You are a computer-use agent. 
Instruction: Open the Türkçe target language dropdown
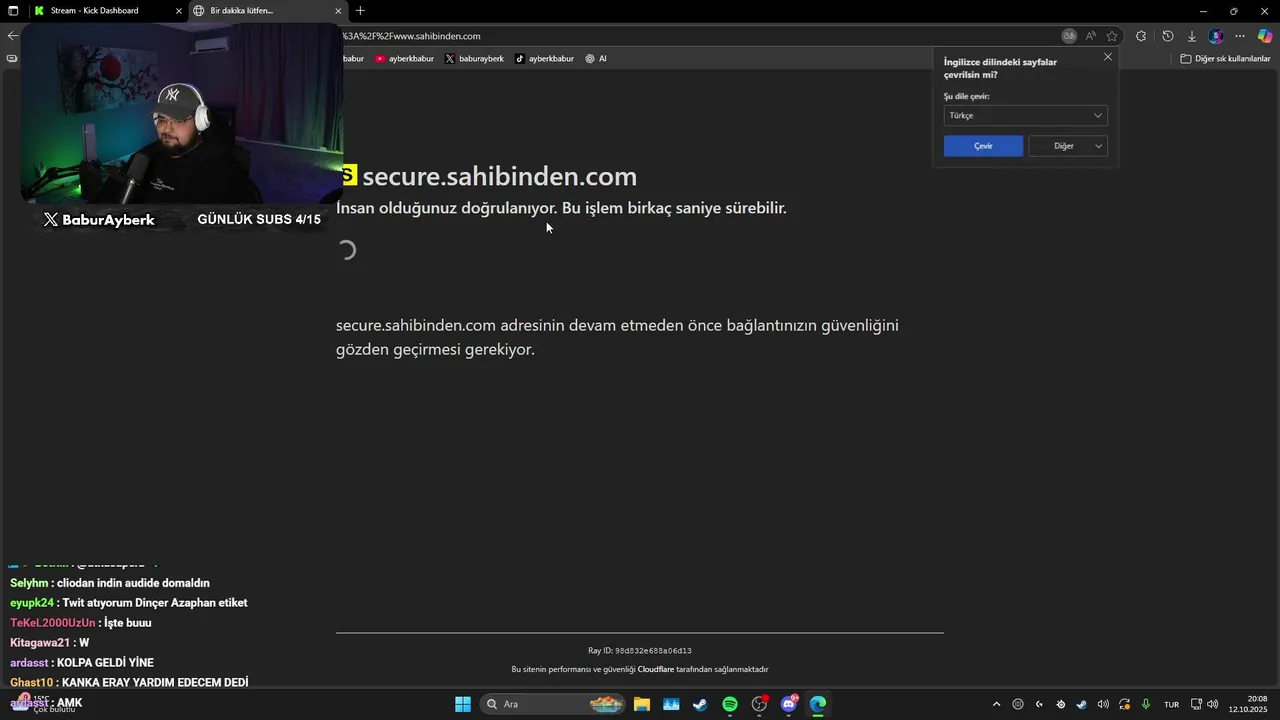click(x=1025, y=115)
